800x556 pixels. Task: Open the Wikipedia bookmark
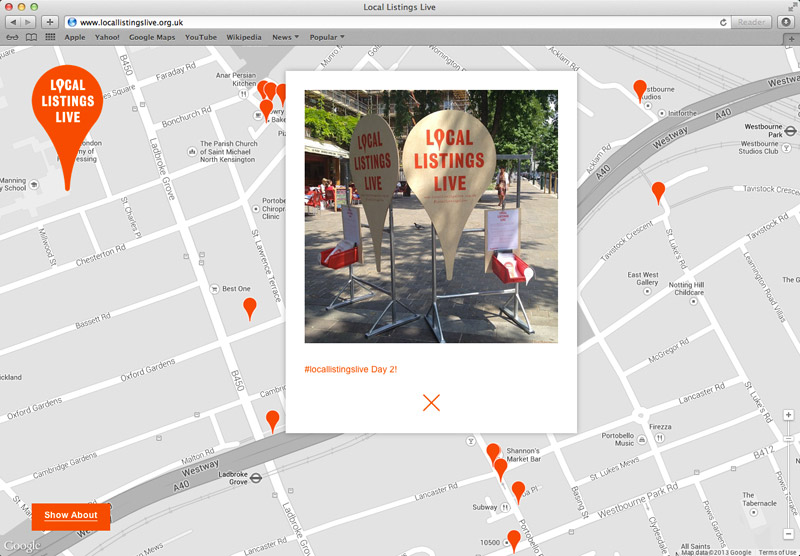[244, 37]
